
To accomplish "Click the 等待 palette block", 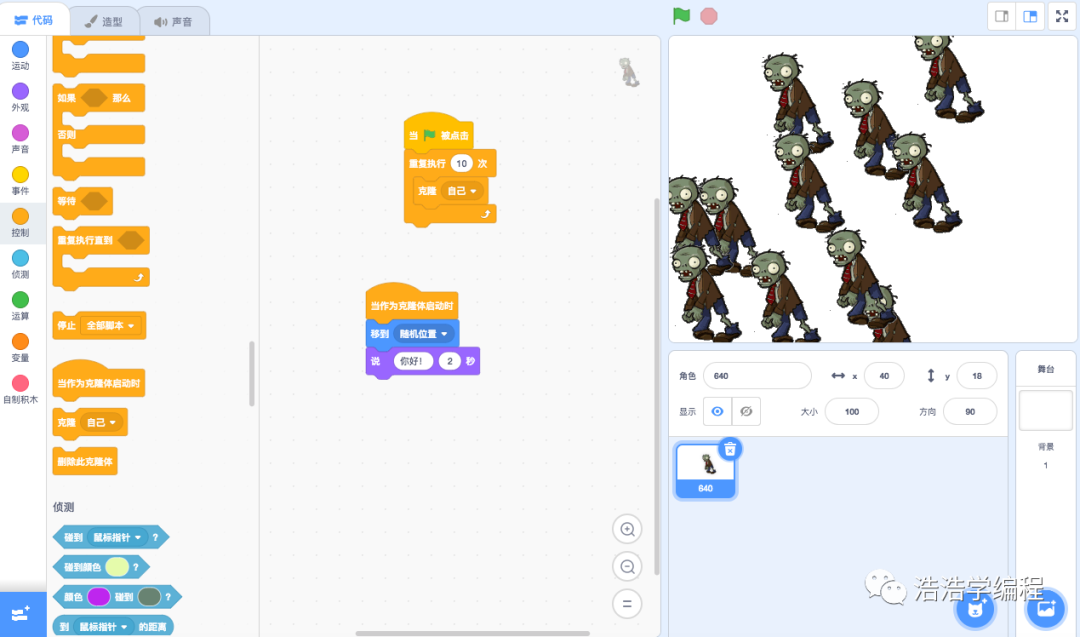I will (82, 201).
